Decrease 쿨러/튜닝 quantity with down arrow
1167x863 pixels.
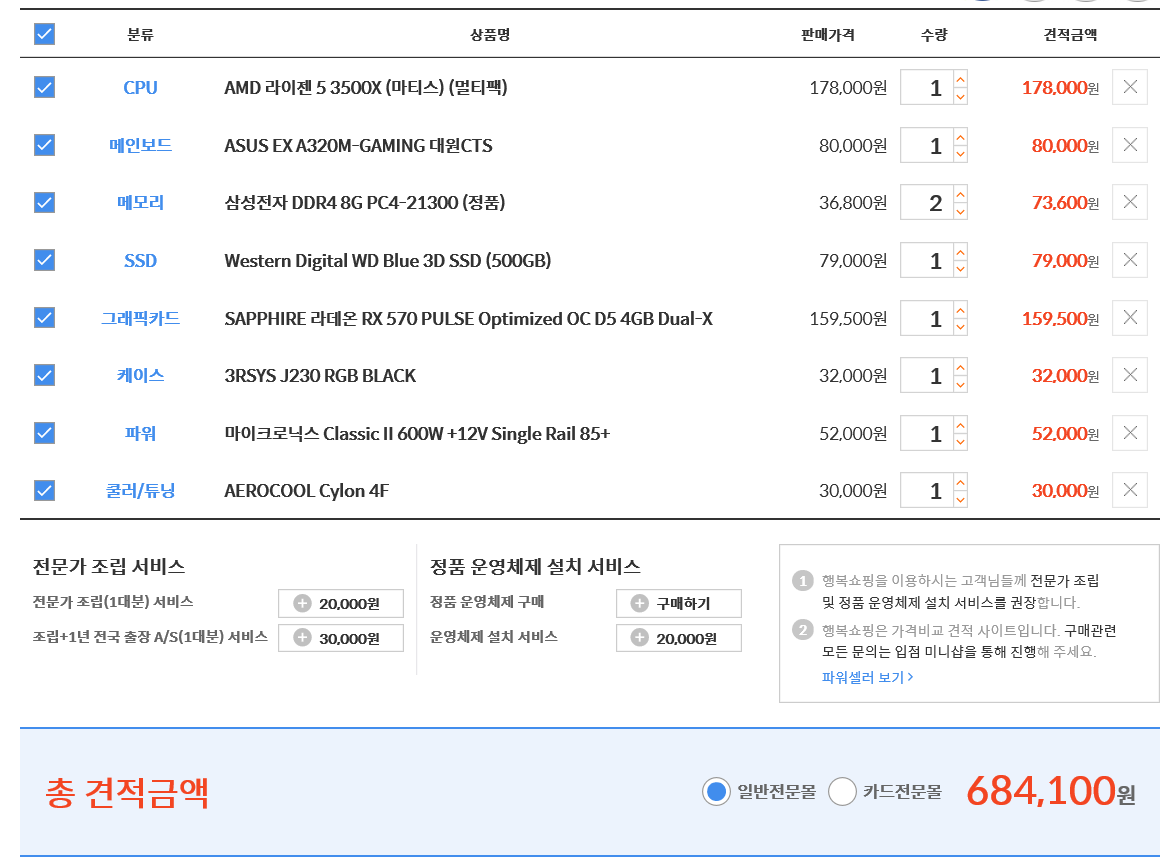[960, 500]
